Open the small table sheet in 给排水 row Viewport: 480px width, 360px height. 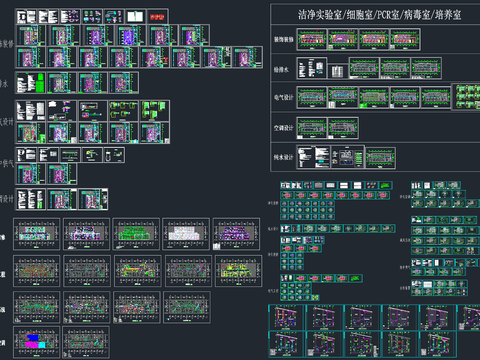(x=338, y=71)
